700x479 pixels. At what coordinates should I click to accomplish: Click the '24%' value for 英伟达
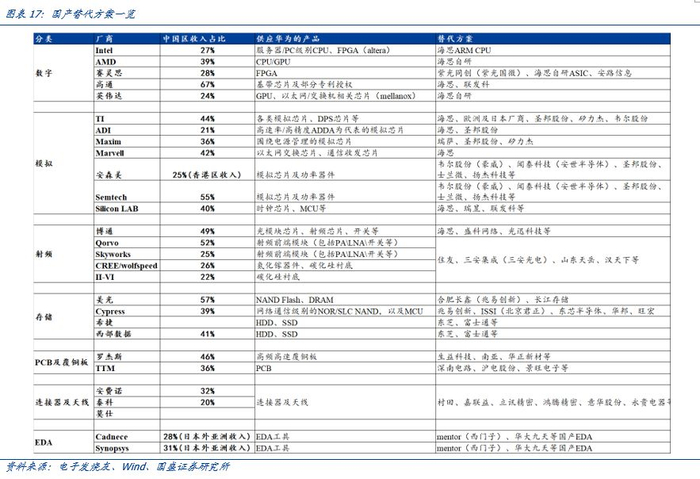[x=208, y=96]
